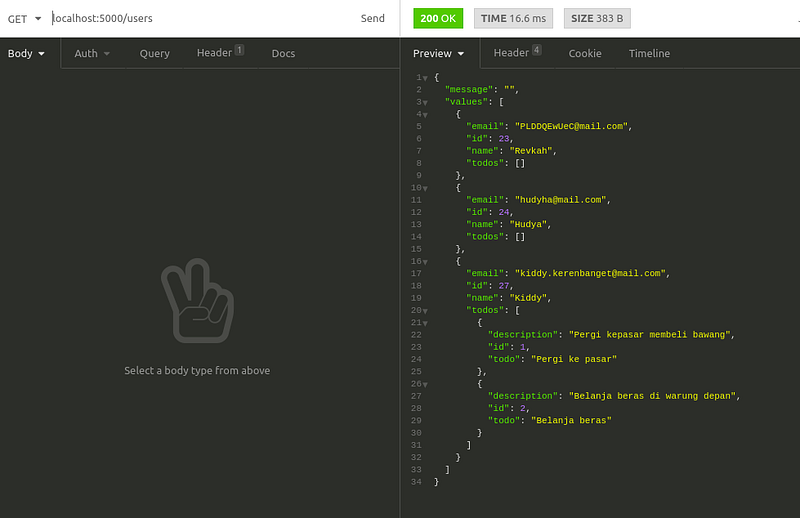Open the Preview mode dropdown
Viewport: 800px width, 518px height.
(x=438, y=54)
